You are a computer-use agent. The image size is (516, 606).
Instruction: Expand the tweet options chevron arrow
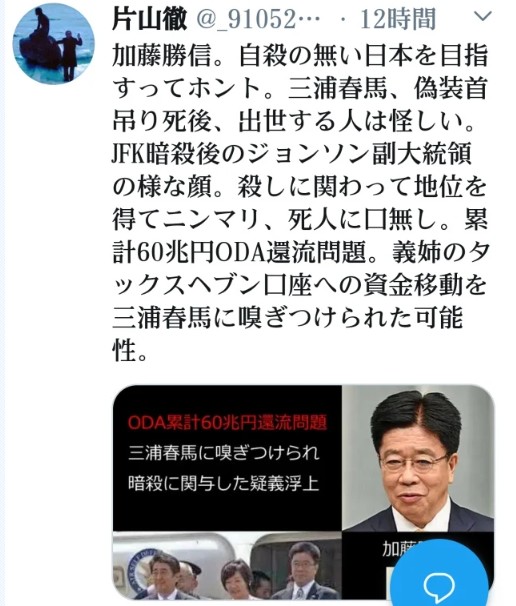[482, 16]
